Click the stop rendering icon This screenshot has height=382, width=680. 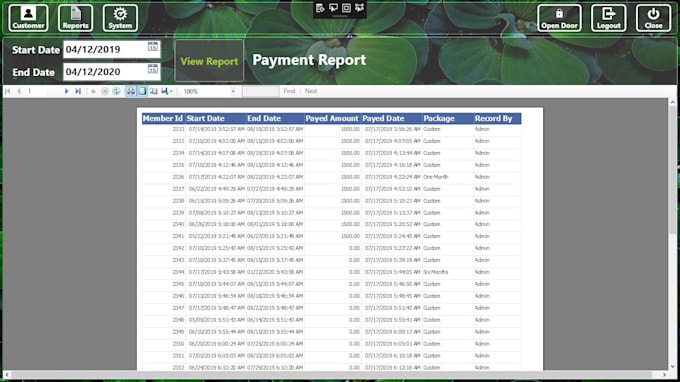[x=105, y=91]
